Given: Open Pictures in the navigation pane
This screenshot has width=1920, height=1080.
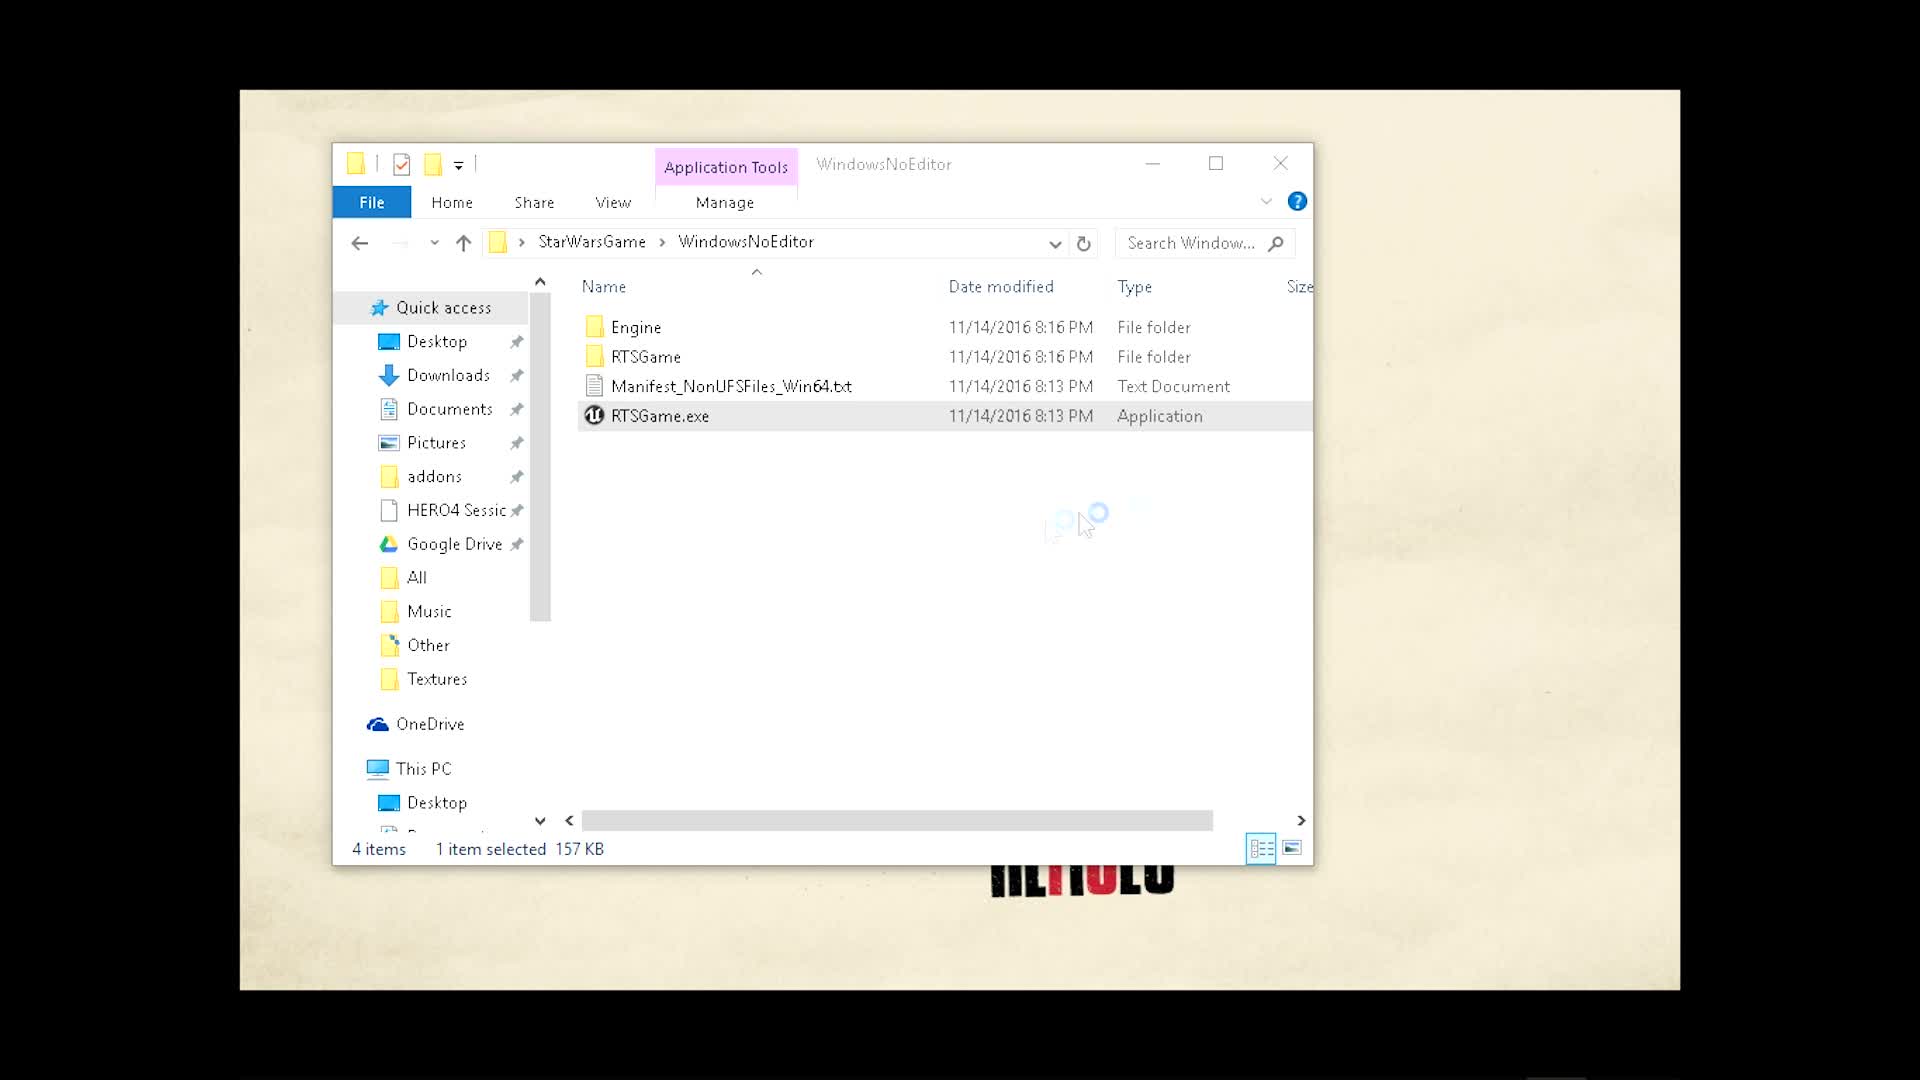Looking at the screenshot, I should (436, 443).
